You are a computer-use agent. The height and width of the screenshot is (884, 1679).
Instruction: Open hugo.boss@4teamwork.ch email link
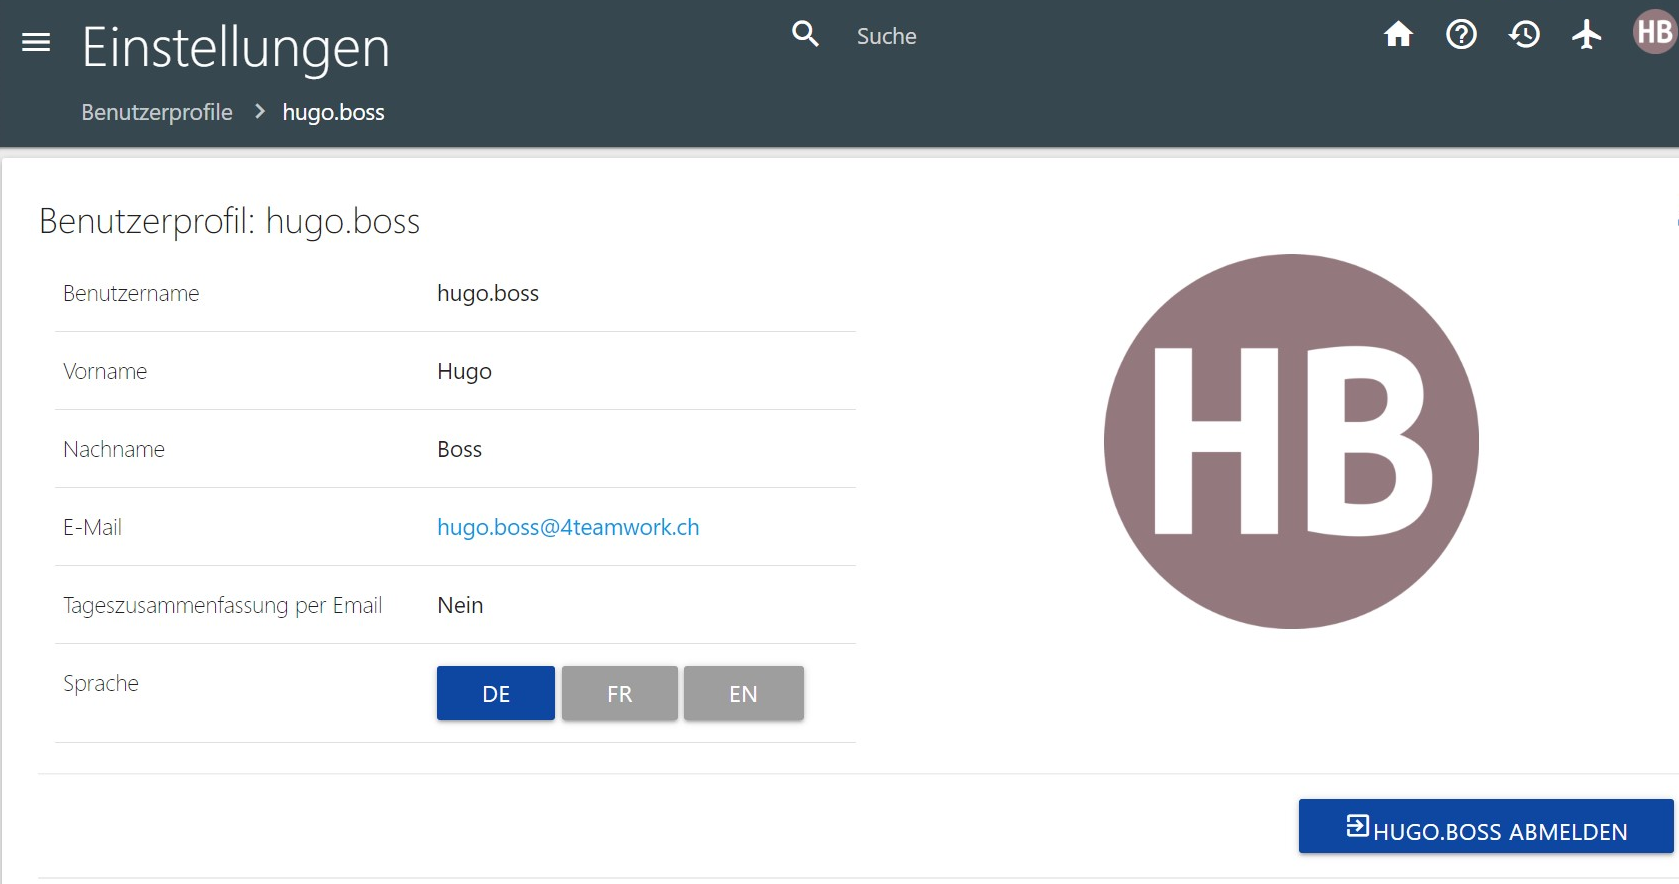pos(568,527)
